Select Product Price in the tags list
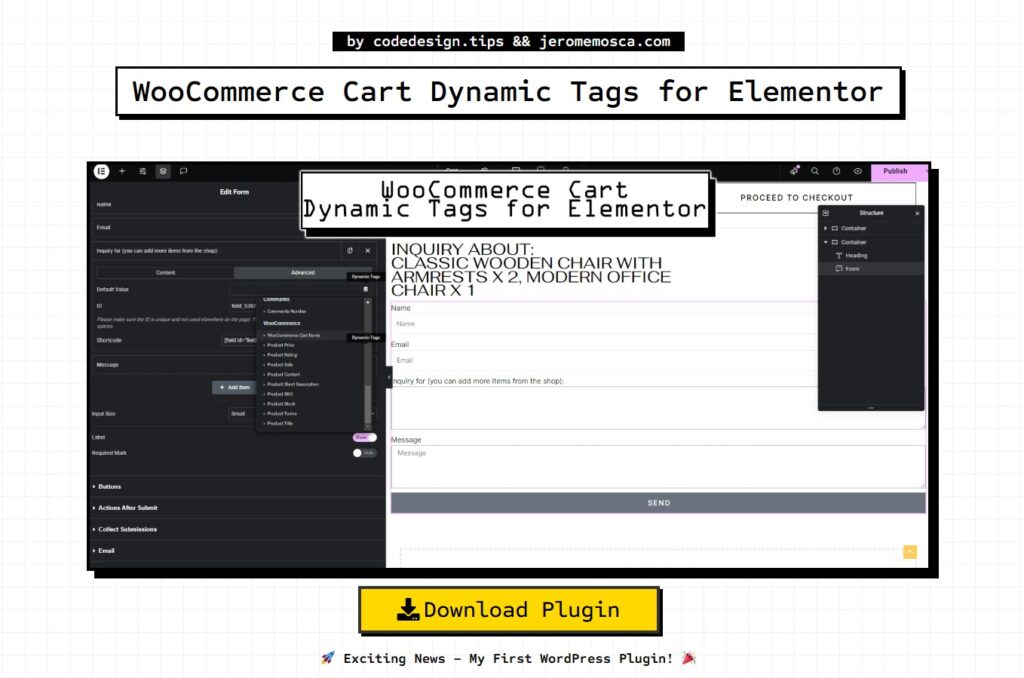Image resolution: width=1024 pixels, height=678 pixels. 281,346
